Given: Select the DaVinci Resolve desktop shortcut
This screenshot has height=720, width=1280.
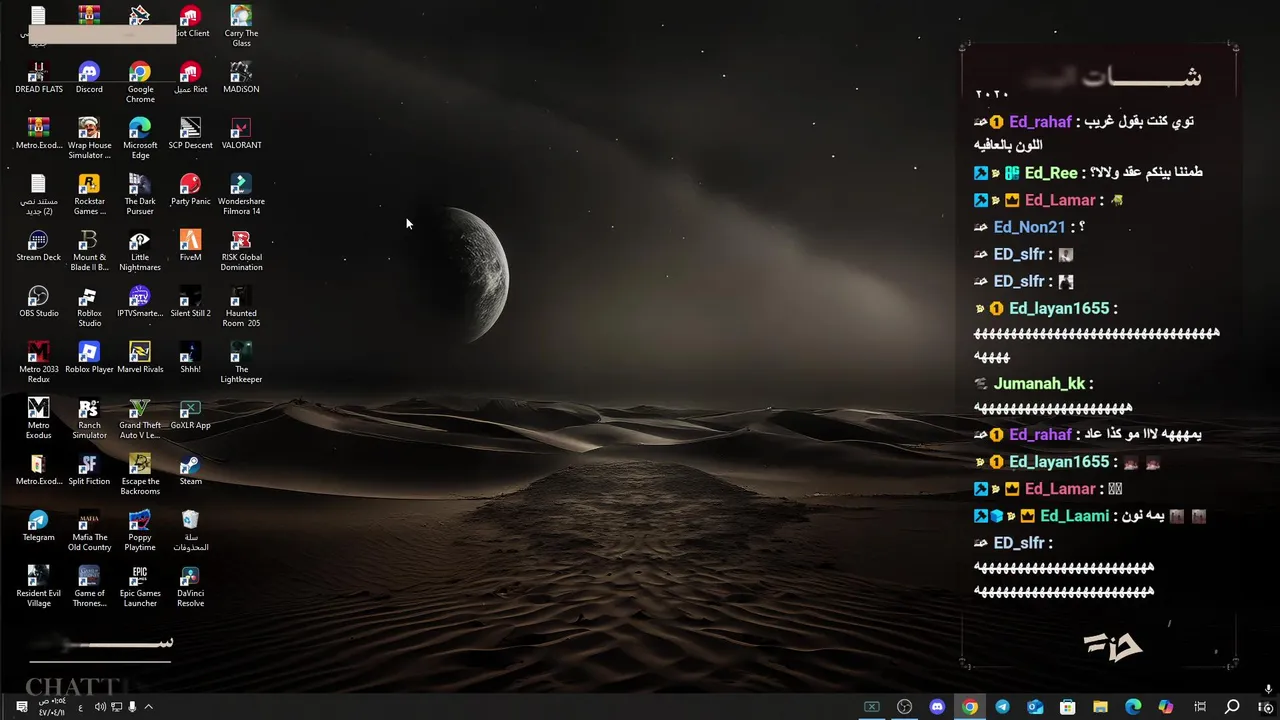Looking at the screenshot, I should (190, 586).
